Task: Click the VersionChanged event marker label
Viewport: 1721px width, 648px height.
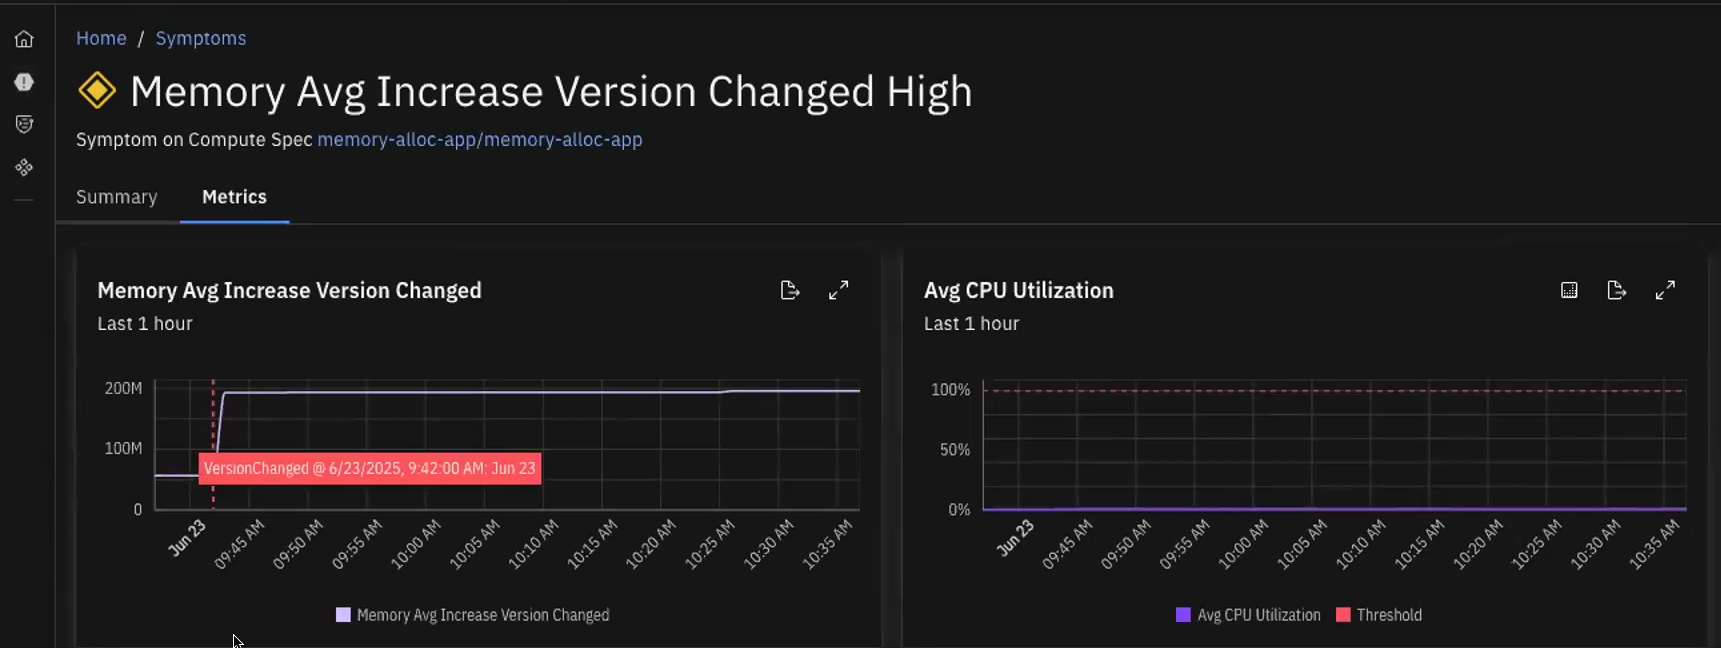Action: click(x=370, y=468)
